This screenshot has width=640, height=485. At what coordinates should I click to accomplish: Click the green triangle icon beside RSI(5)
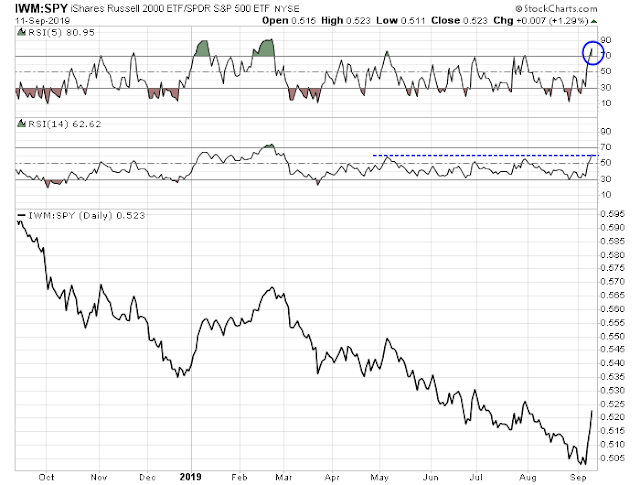click(21, 32)
